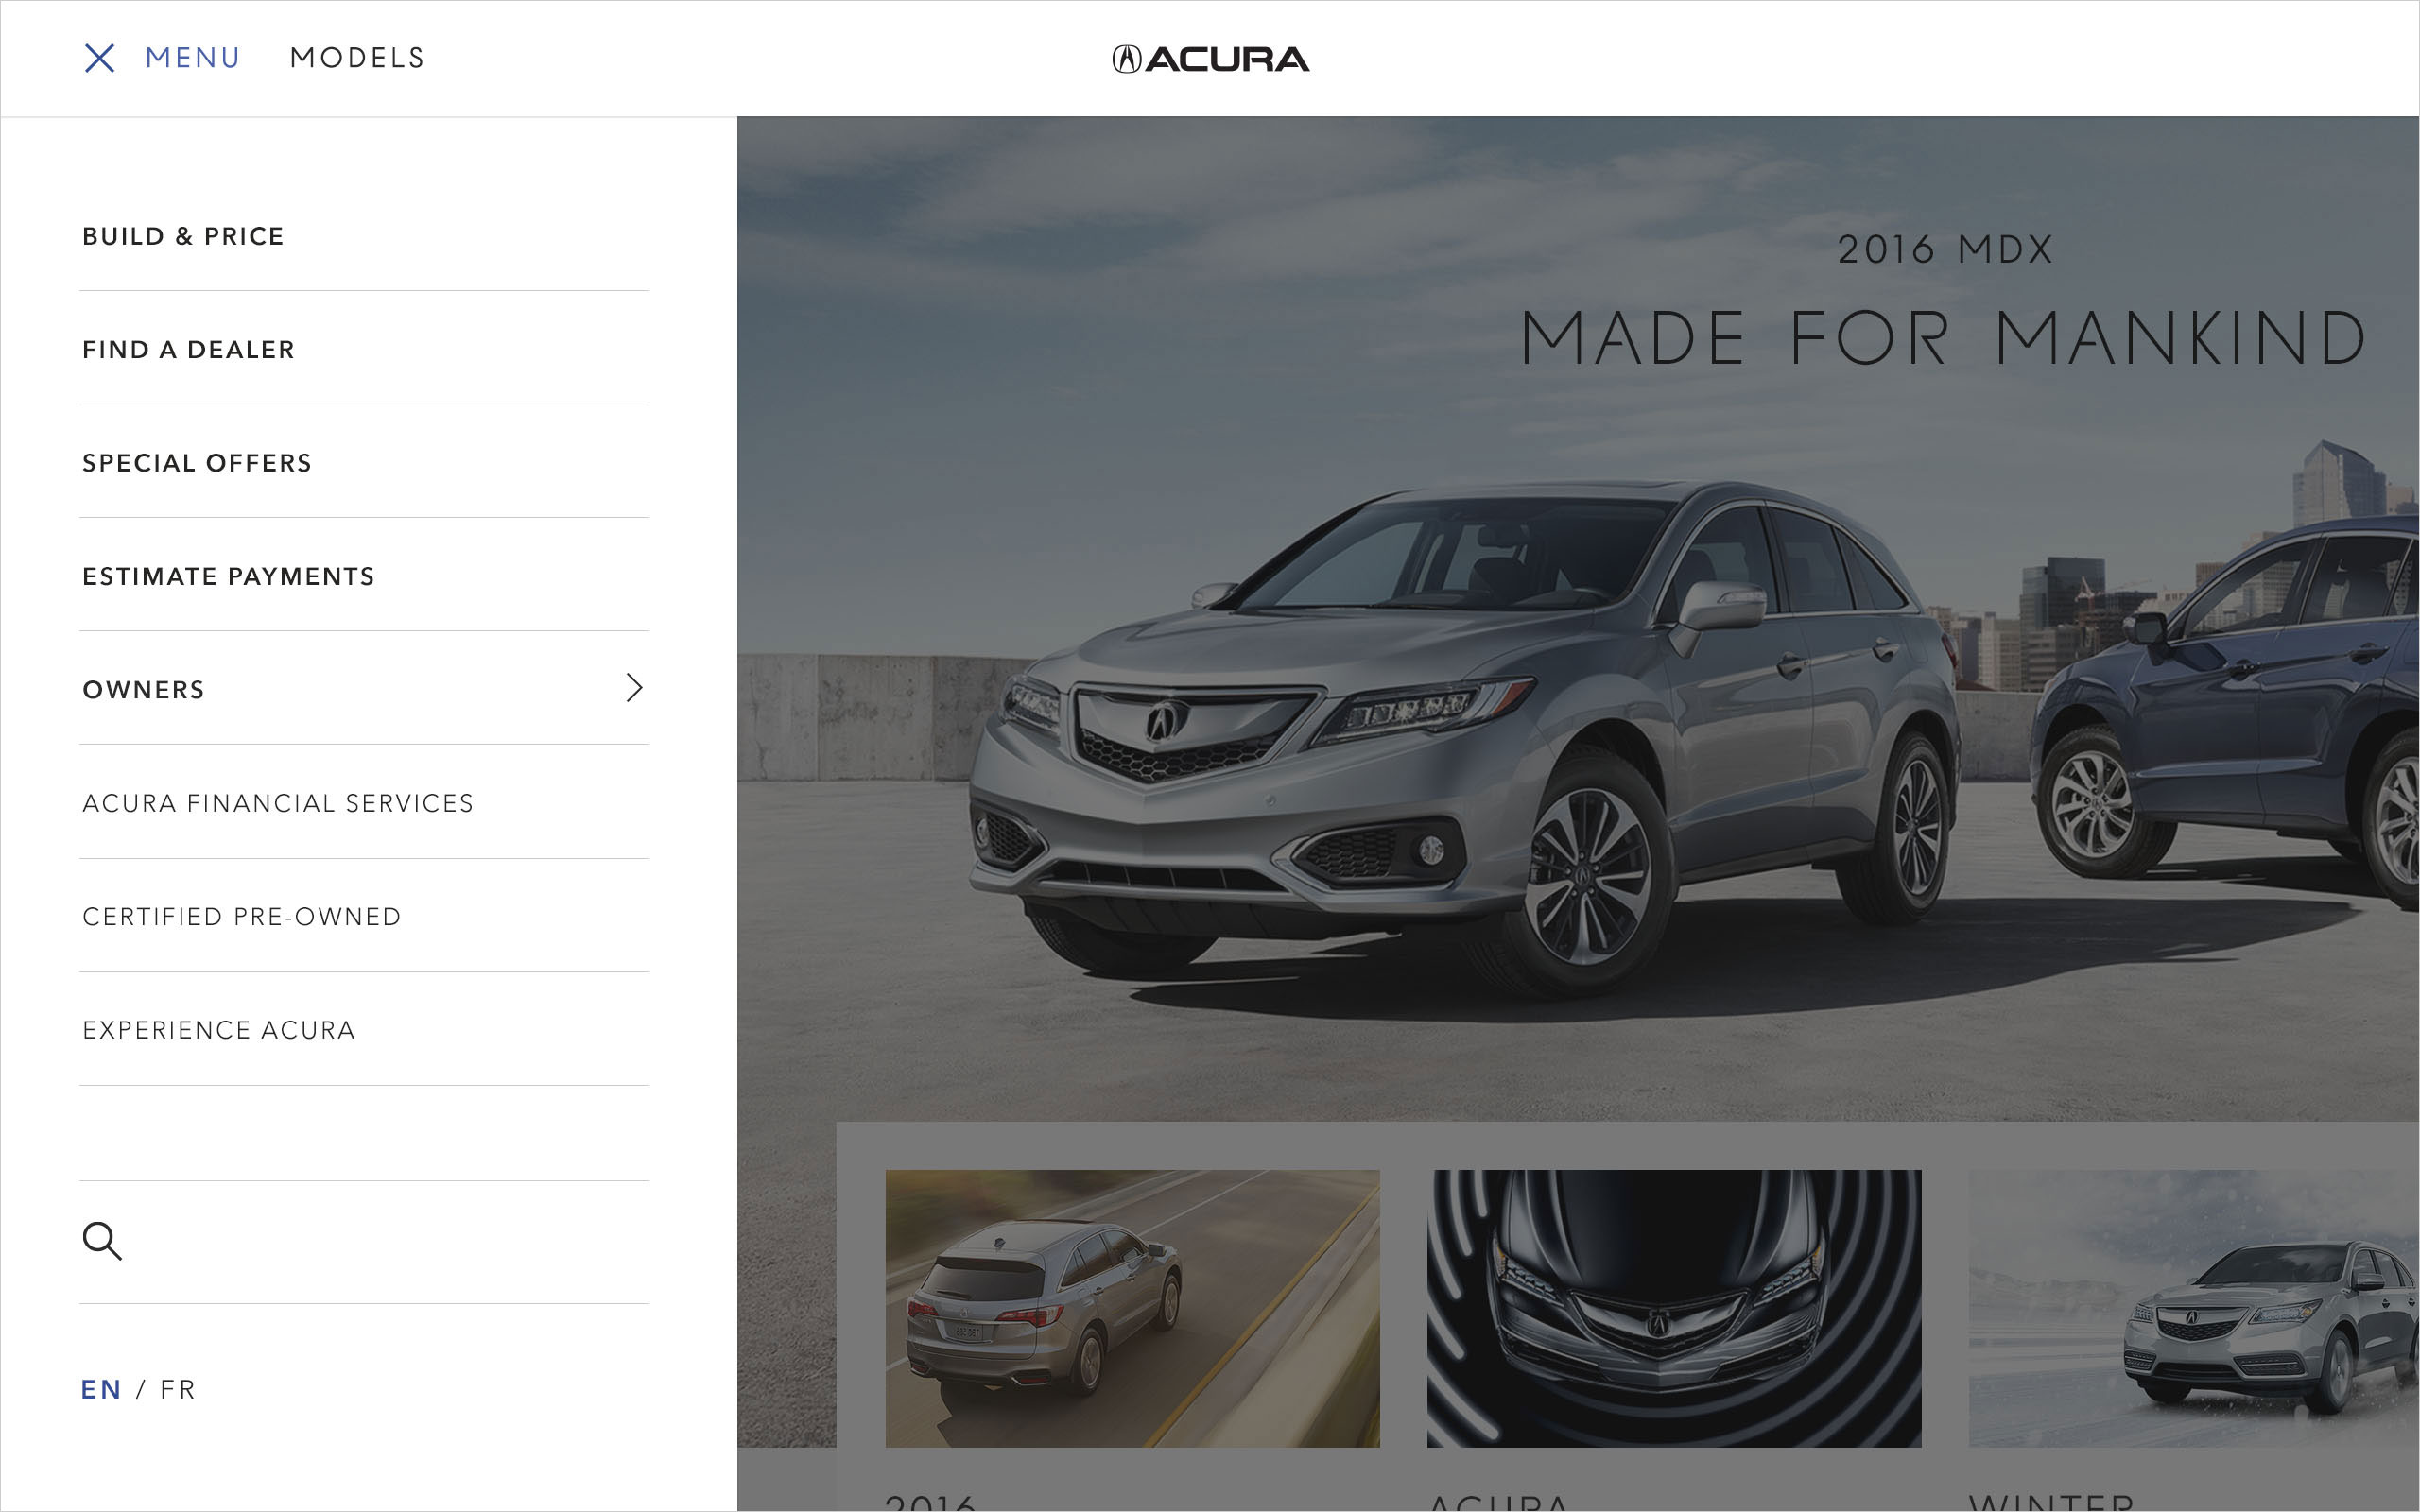The width and height of the screenshot is (2420, 1512).
Task: Open the Owners section
Action: [x=143, y=689]
